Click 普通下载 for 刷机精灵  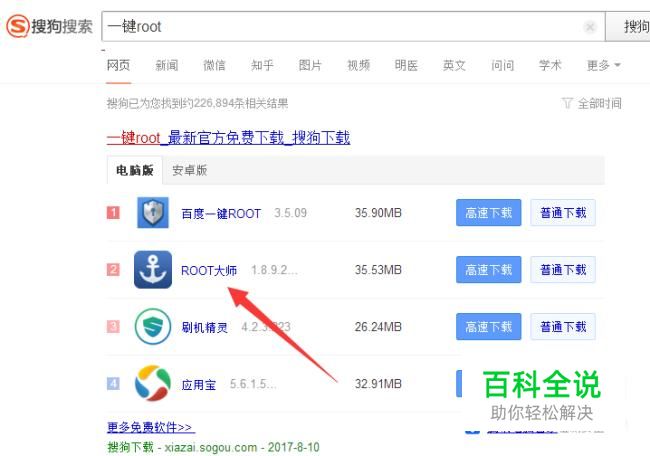click(x=563, y=327)
